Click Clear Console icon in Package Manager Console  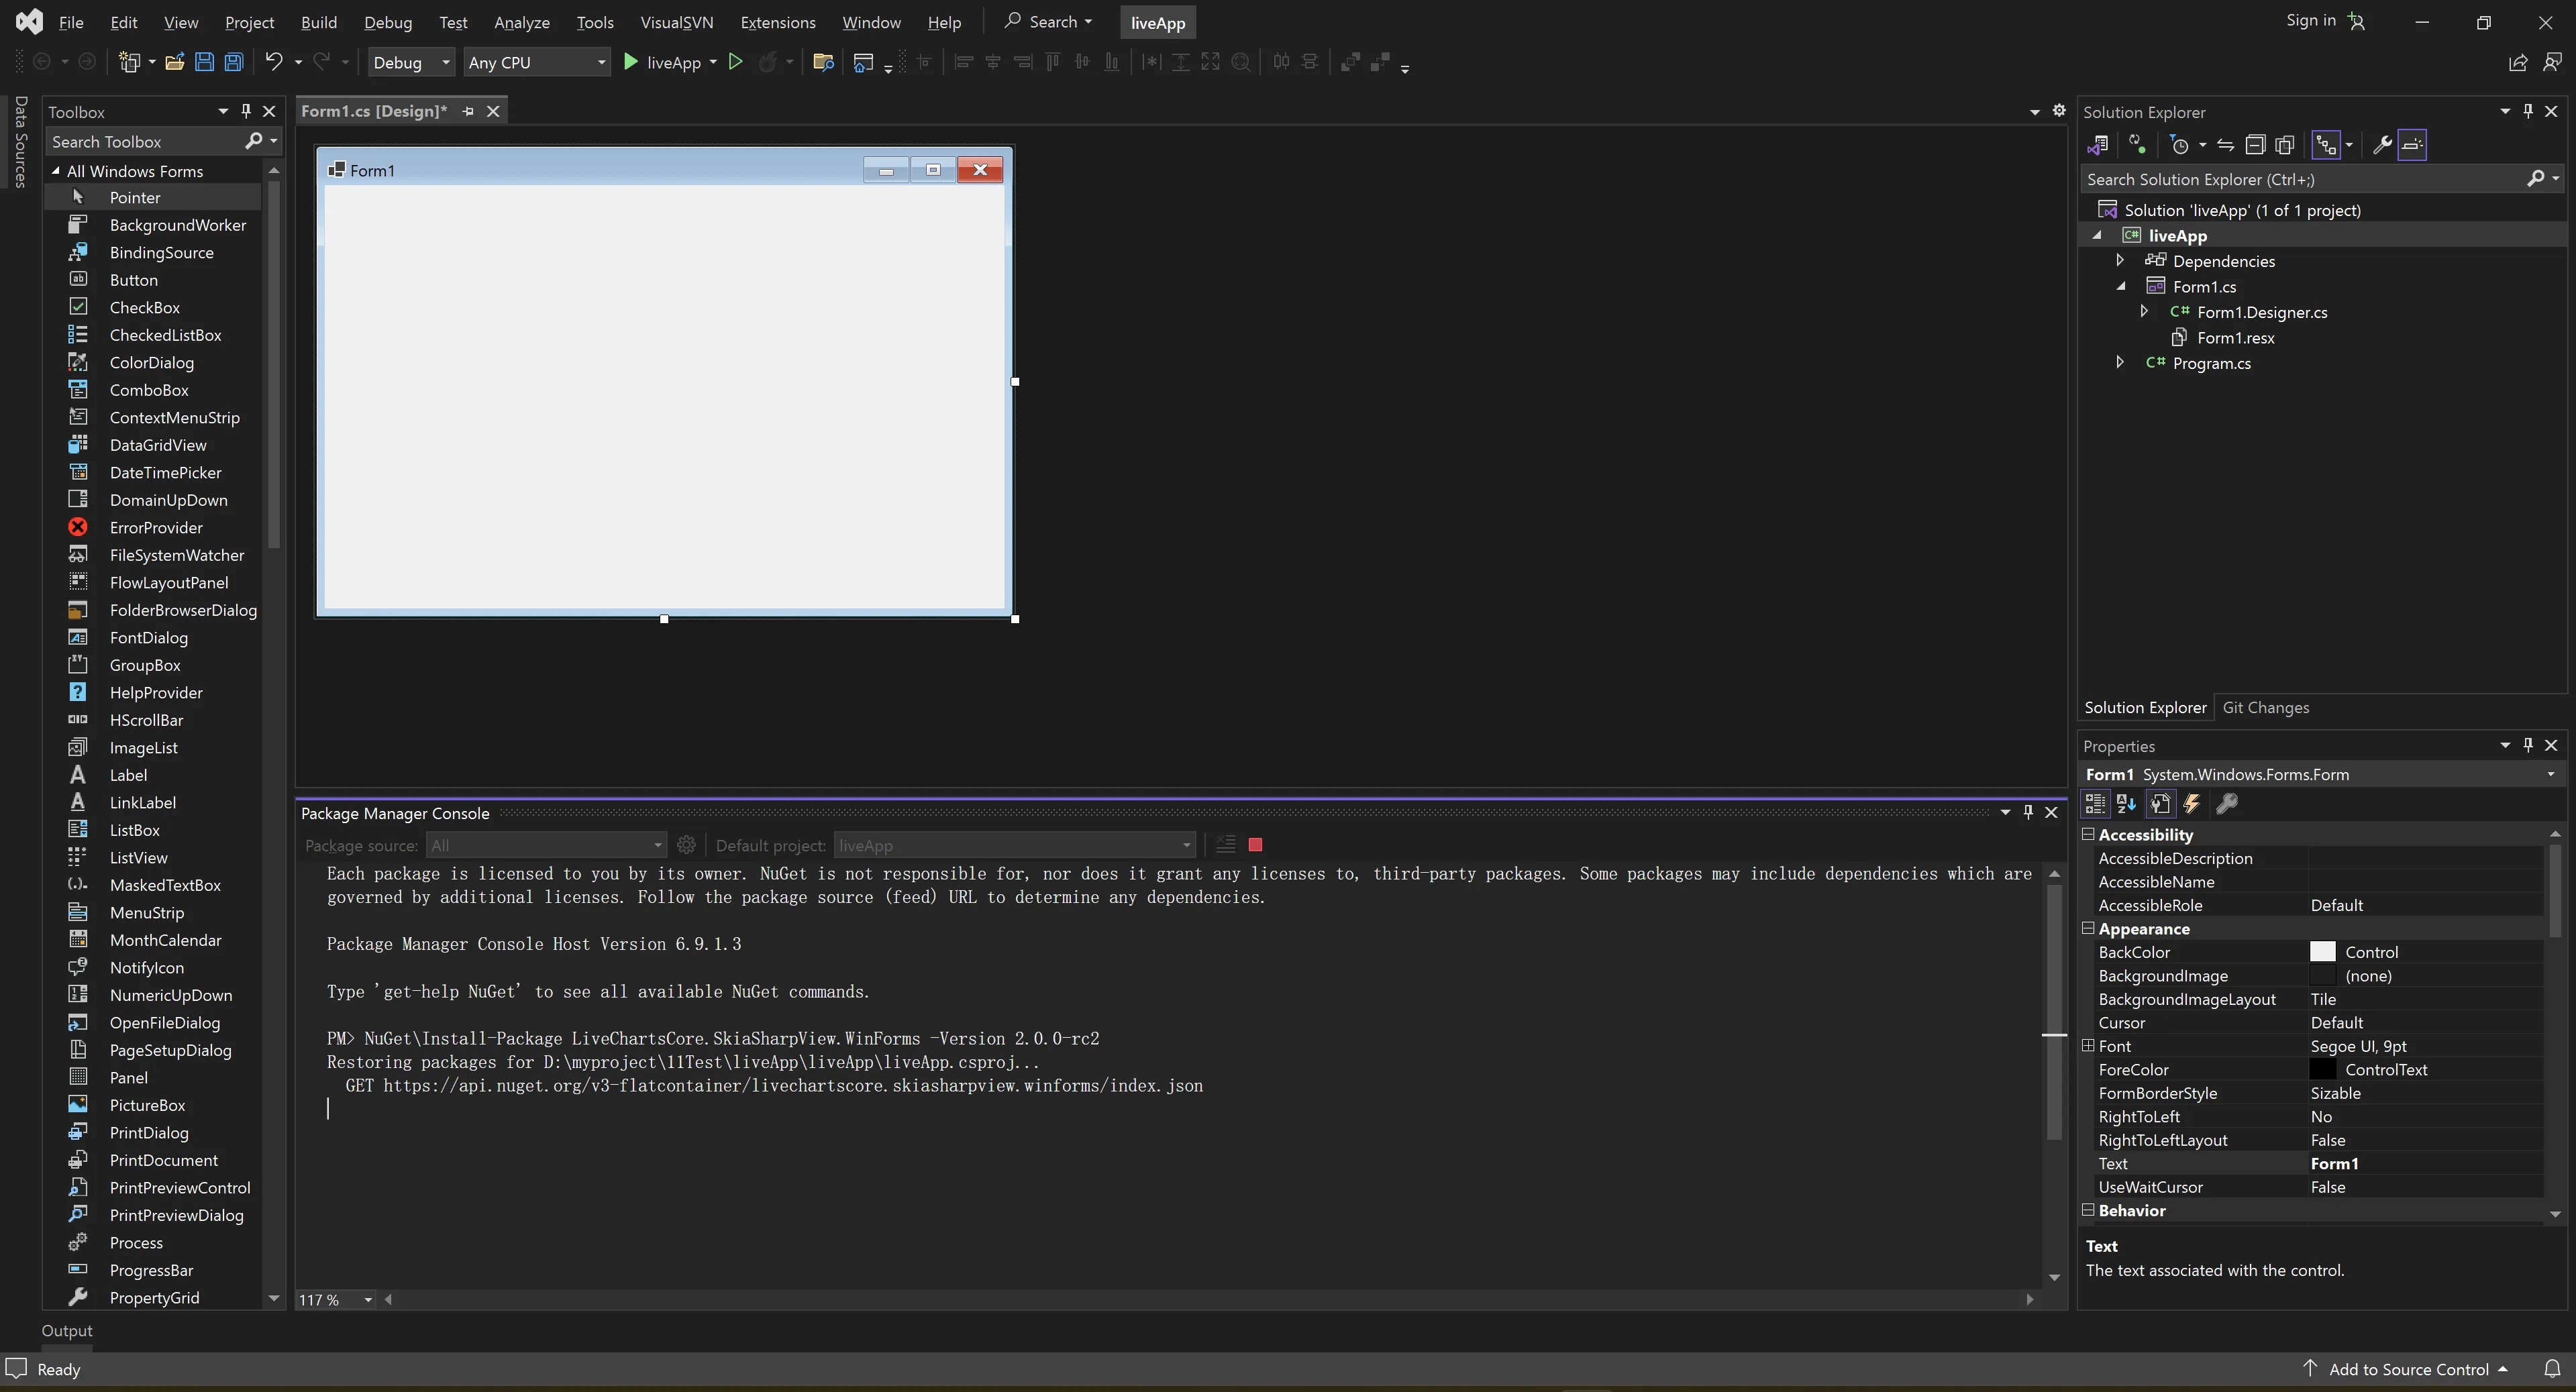1225,845
